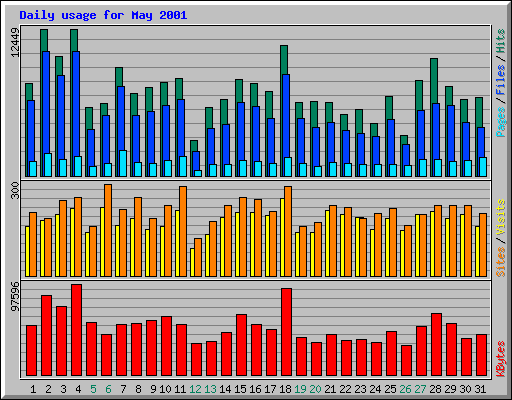The image size is (512, 400).
Task: Click the green hits bar top for day 28
Action: click(434, 81)
